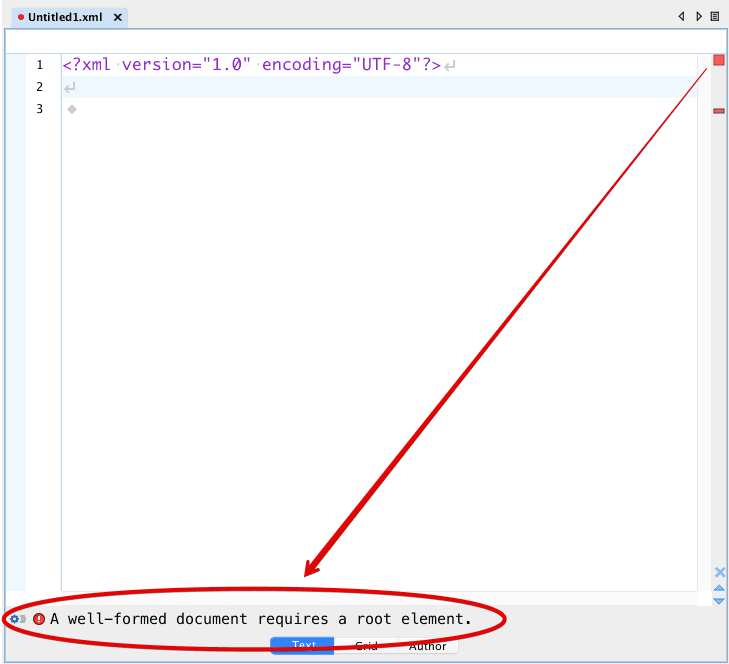Click the breadcrumb bar above the editor
The height and width of the screenshot is (664, 729).
(360, 43)
